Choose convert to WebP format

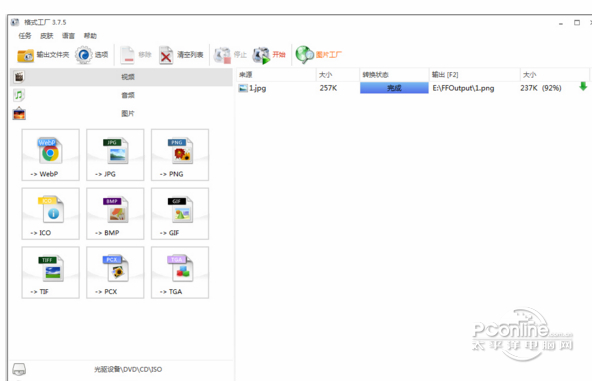[x=51, y=155]
